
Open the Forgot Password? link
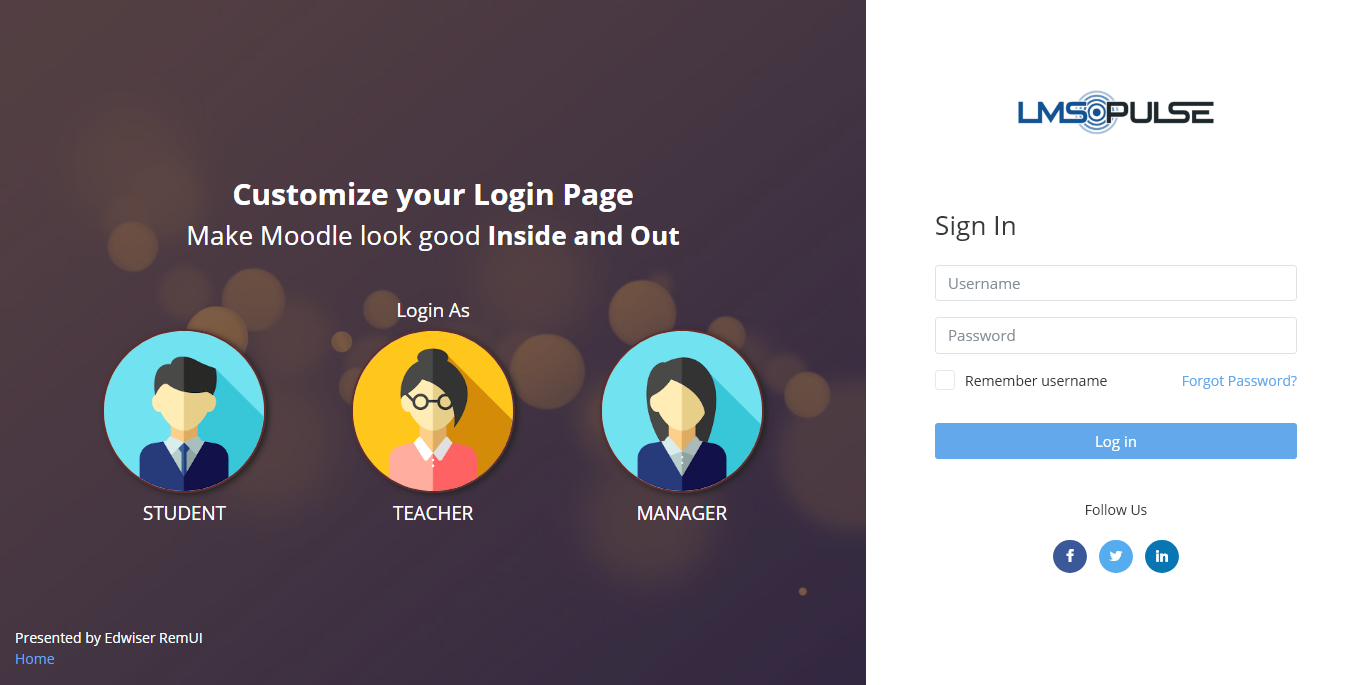tap(1238, 381)
